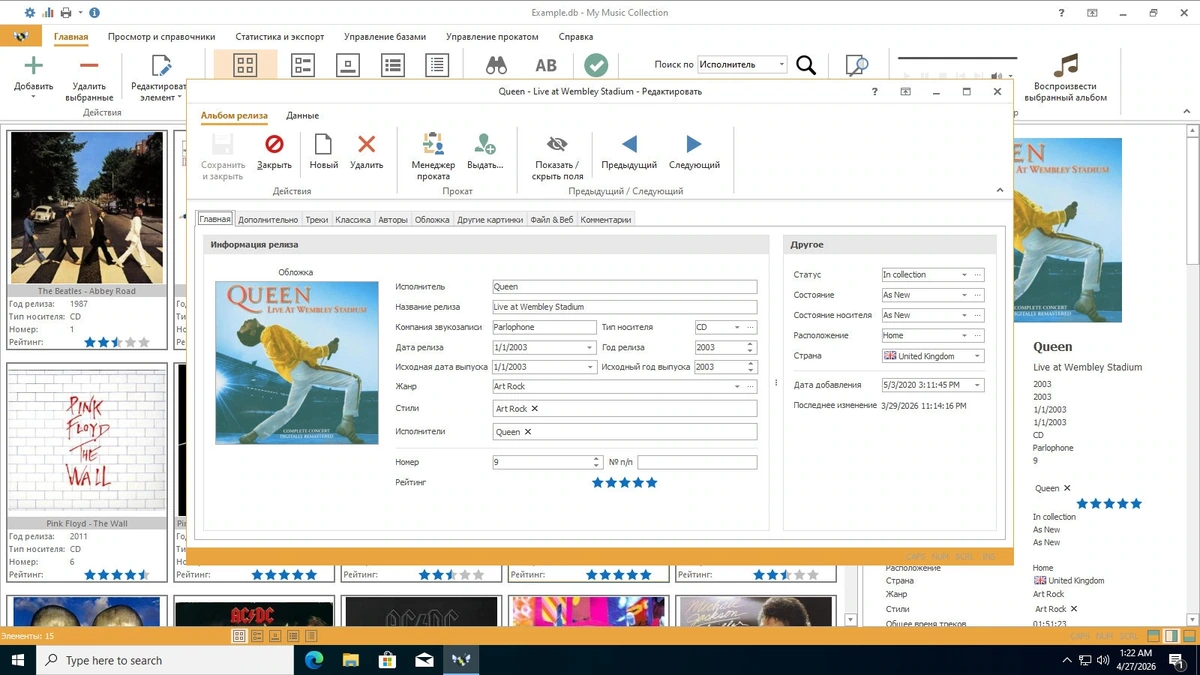Open the Исходная дата выпуска dropdown
This screenshot has width=1200, height=675.
tap(590, 367)
